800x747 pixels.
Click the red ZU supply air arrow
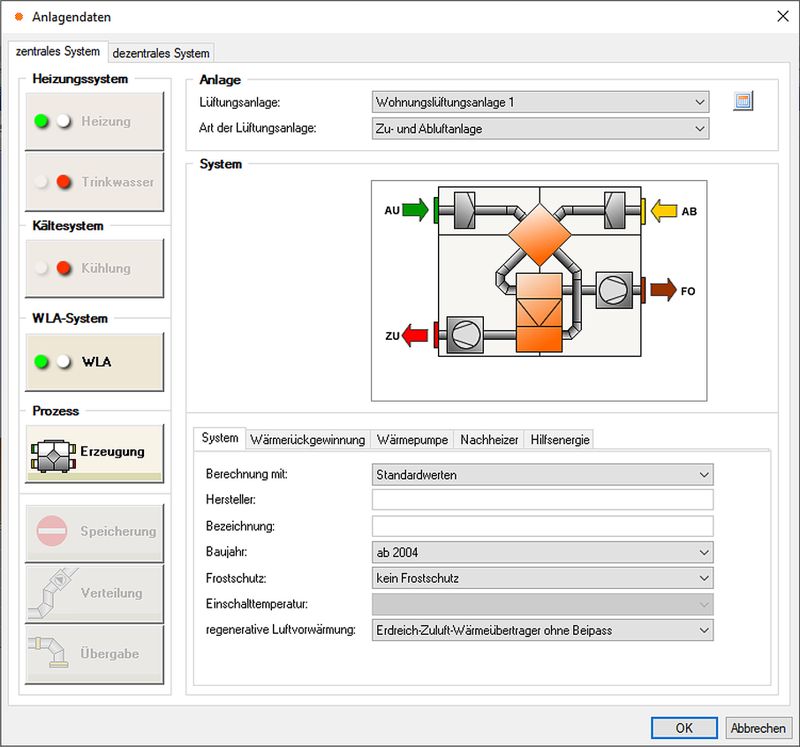point(416,335)
